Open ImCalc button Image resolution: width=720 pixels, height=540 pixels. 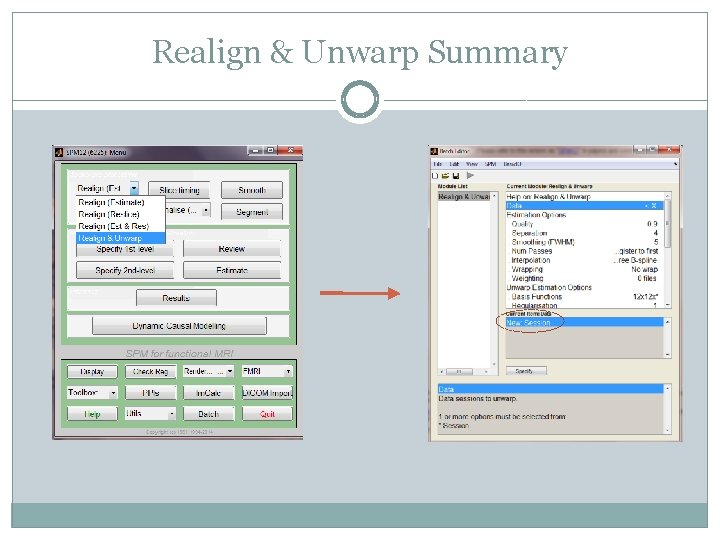tap(208, 393)
